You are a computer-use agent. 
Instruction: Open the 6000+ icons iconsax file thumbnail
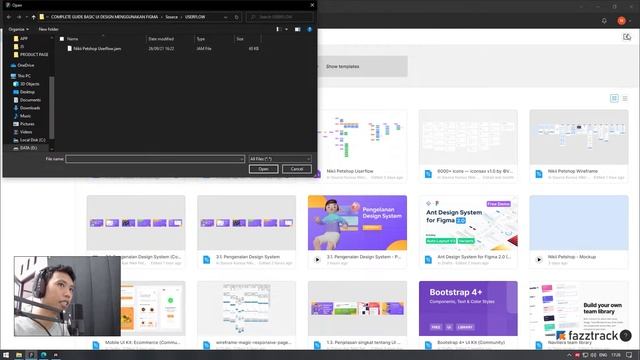click(468, 137)
